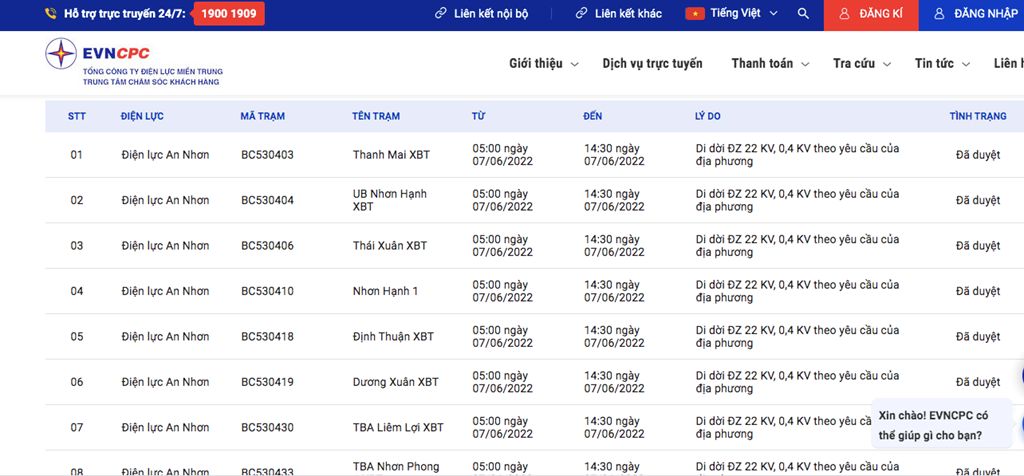
Task: Open the Dịch vụ trực tuyến menu item
Action: [652, 64]
